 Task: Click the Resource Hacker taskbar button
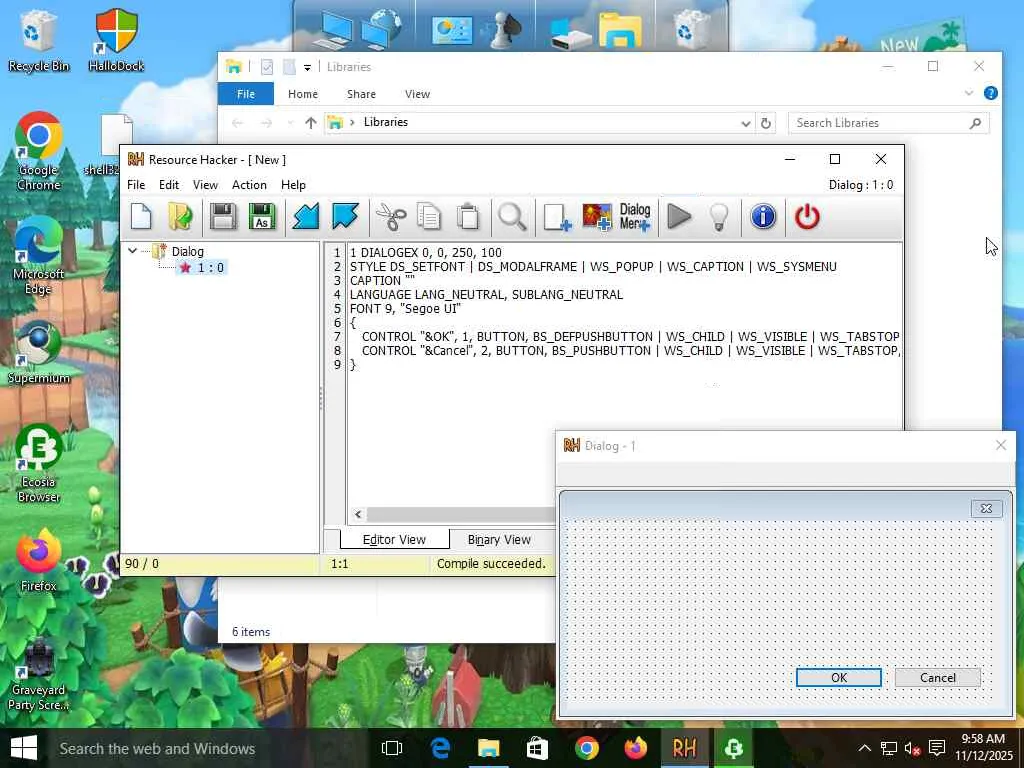[684, 748]
